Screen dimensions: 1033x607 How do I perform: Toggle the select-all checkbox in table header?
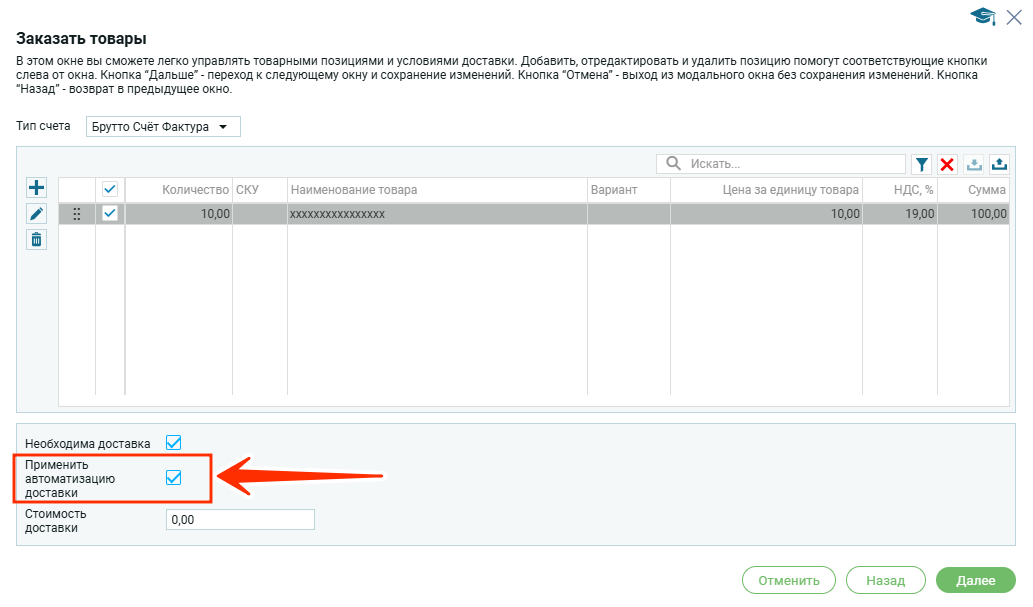[110, 189]
